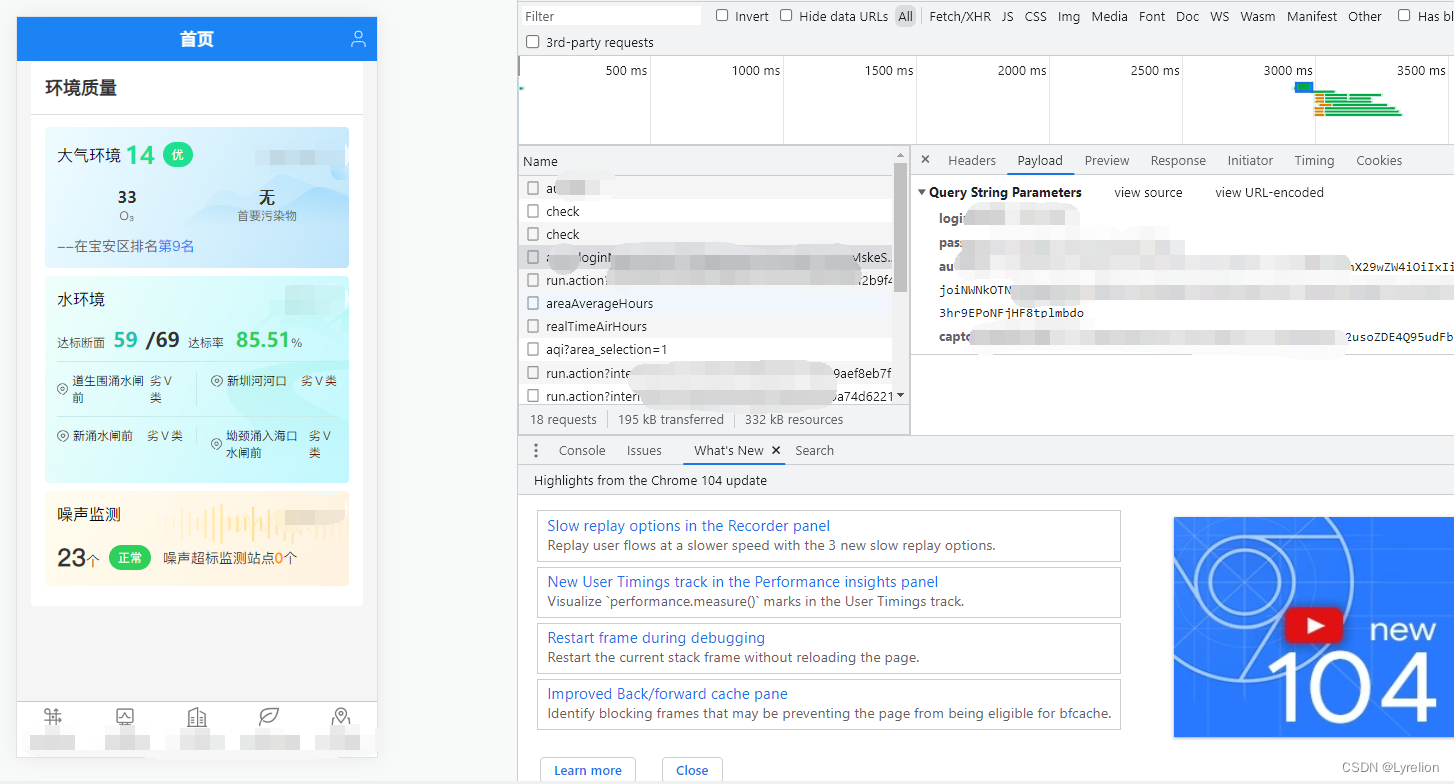
Task: Tap the map pin bottom navigation icon
Action: coord(341,717)
